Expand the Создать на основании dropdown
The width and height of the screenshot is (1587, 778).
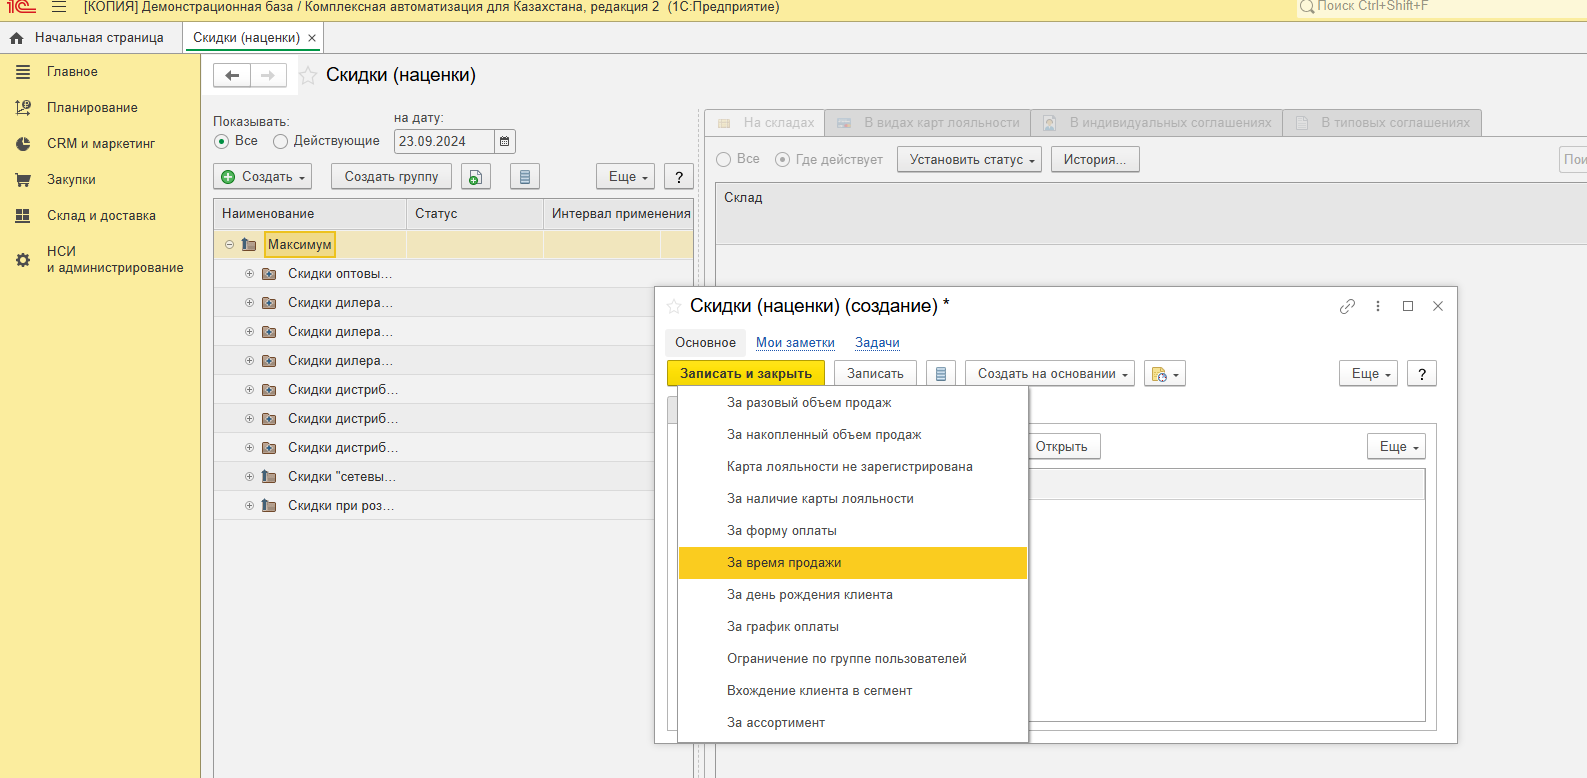click(1050, 374)
